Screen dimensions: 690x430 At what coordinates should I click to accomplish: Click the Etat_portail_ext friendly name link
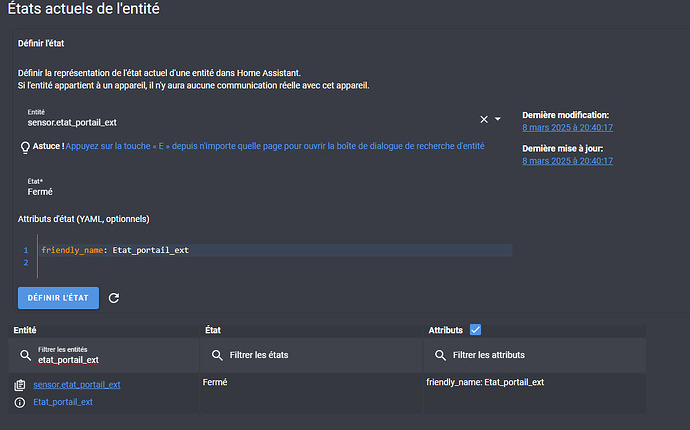pos(63,402)
